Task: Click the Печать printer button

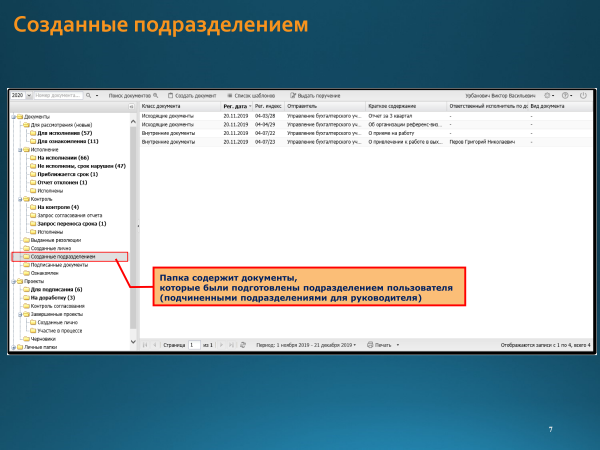Action: coord(378,344)
